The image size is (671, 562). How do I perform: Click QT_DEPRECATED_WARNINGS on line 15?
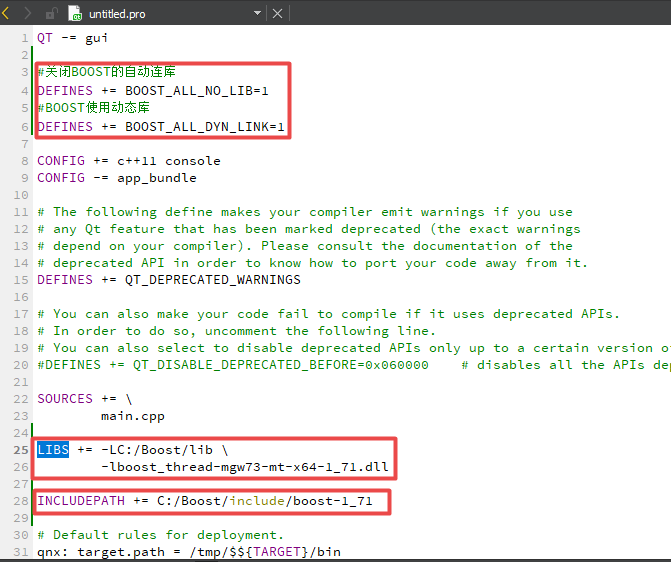pos(213,280)
